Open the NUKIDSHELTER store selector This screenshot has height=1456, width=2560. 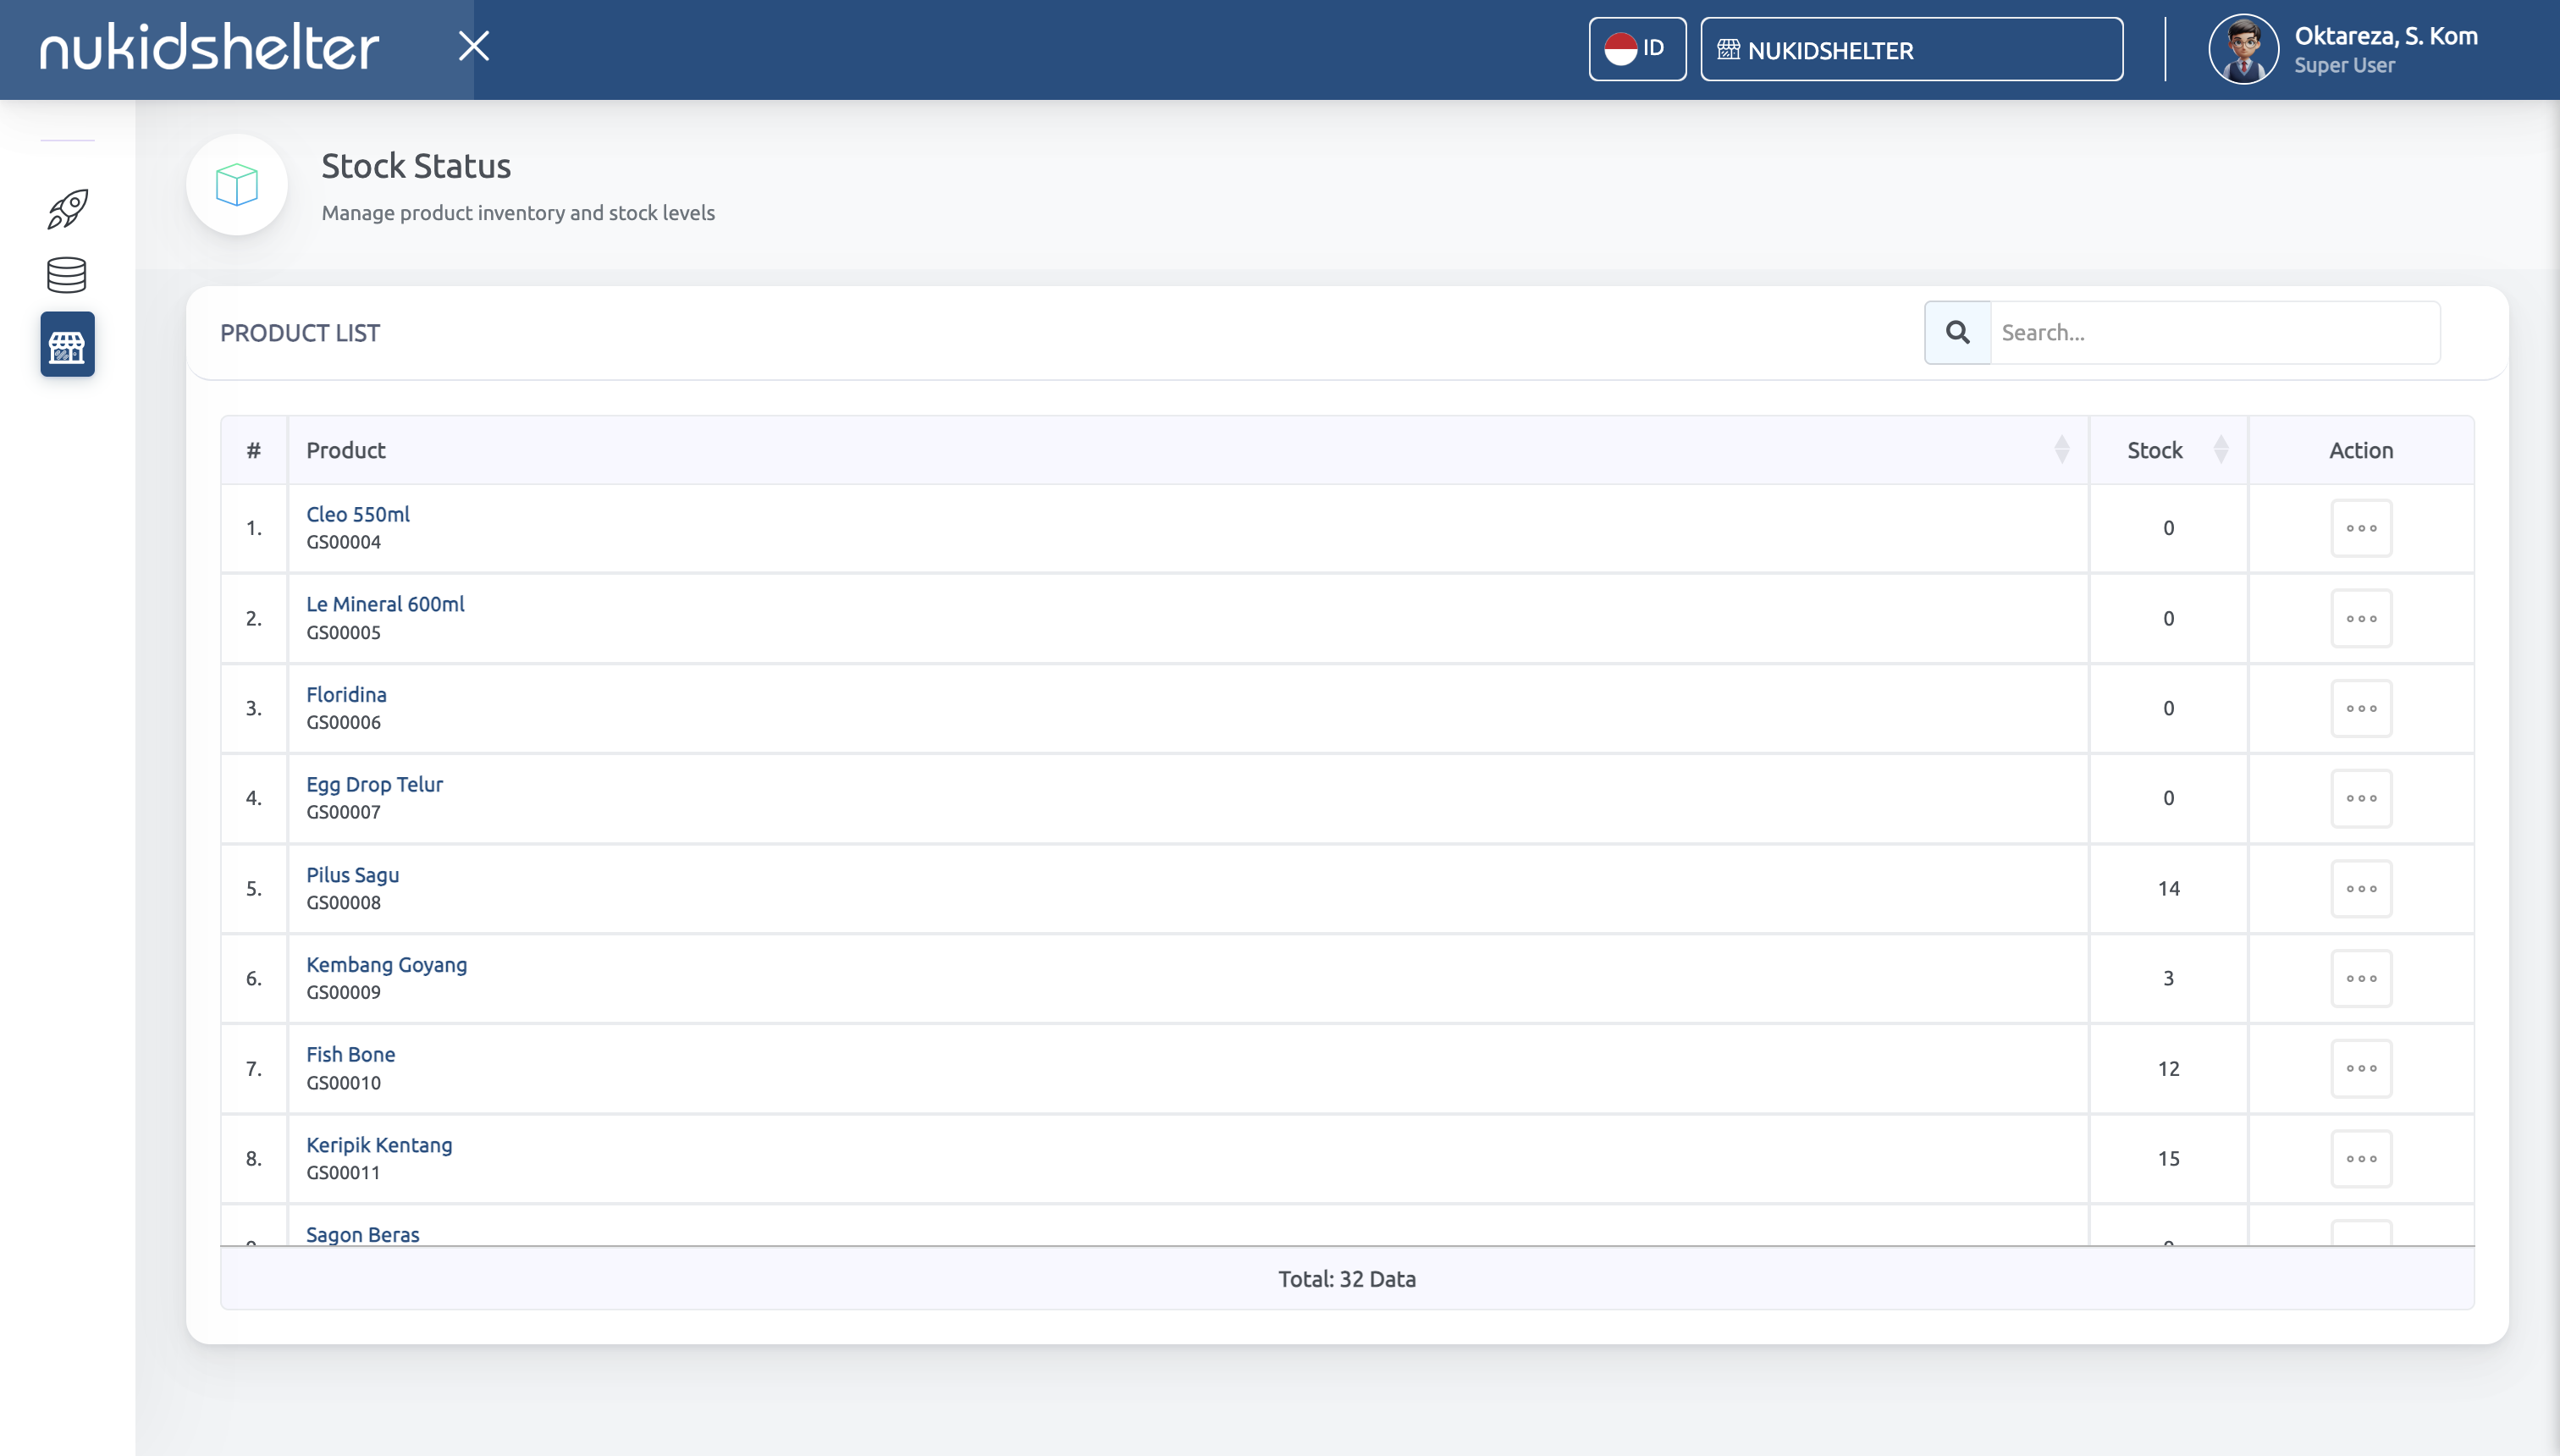1911,50
